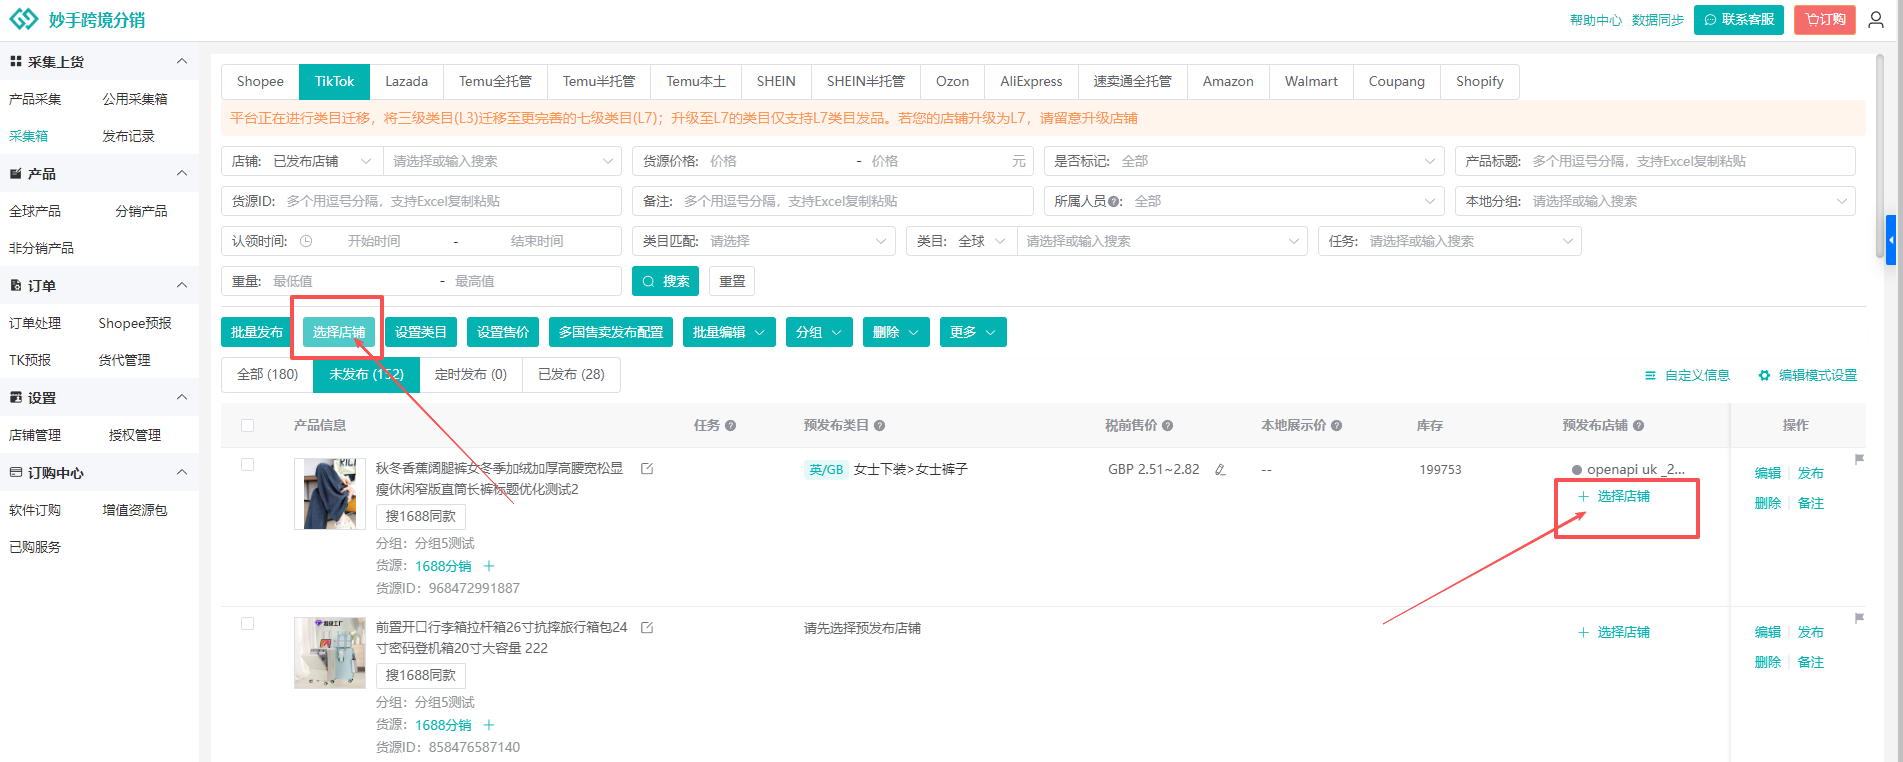Click the 批量发布 button
1903x762 pixels.
[x=257, y=332]
